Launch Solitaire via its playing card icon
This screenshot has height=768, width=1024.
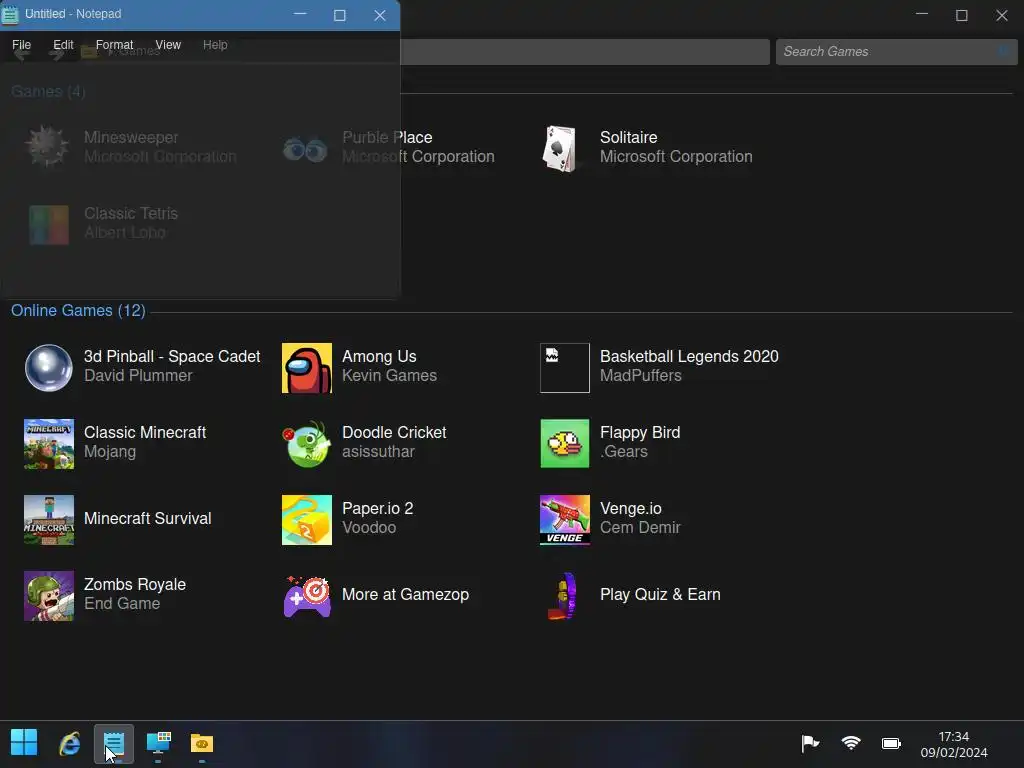coord(560,148)
